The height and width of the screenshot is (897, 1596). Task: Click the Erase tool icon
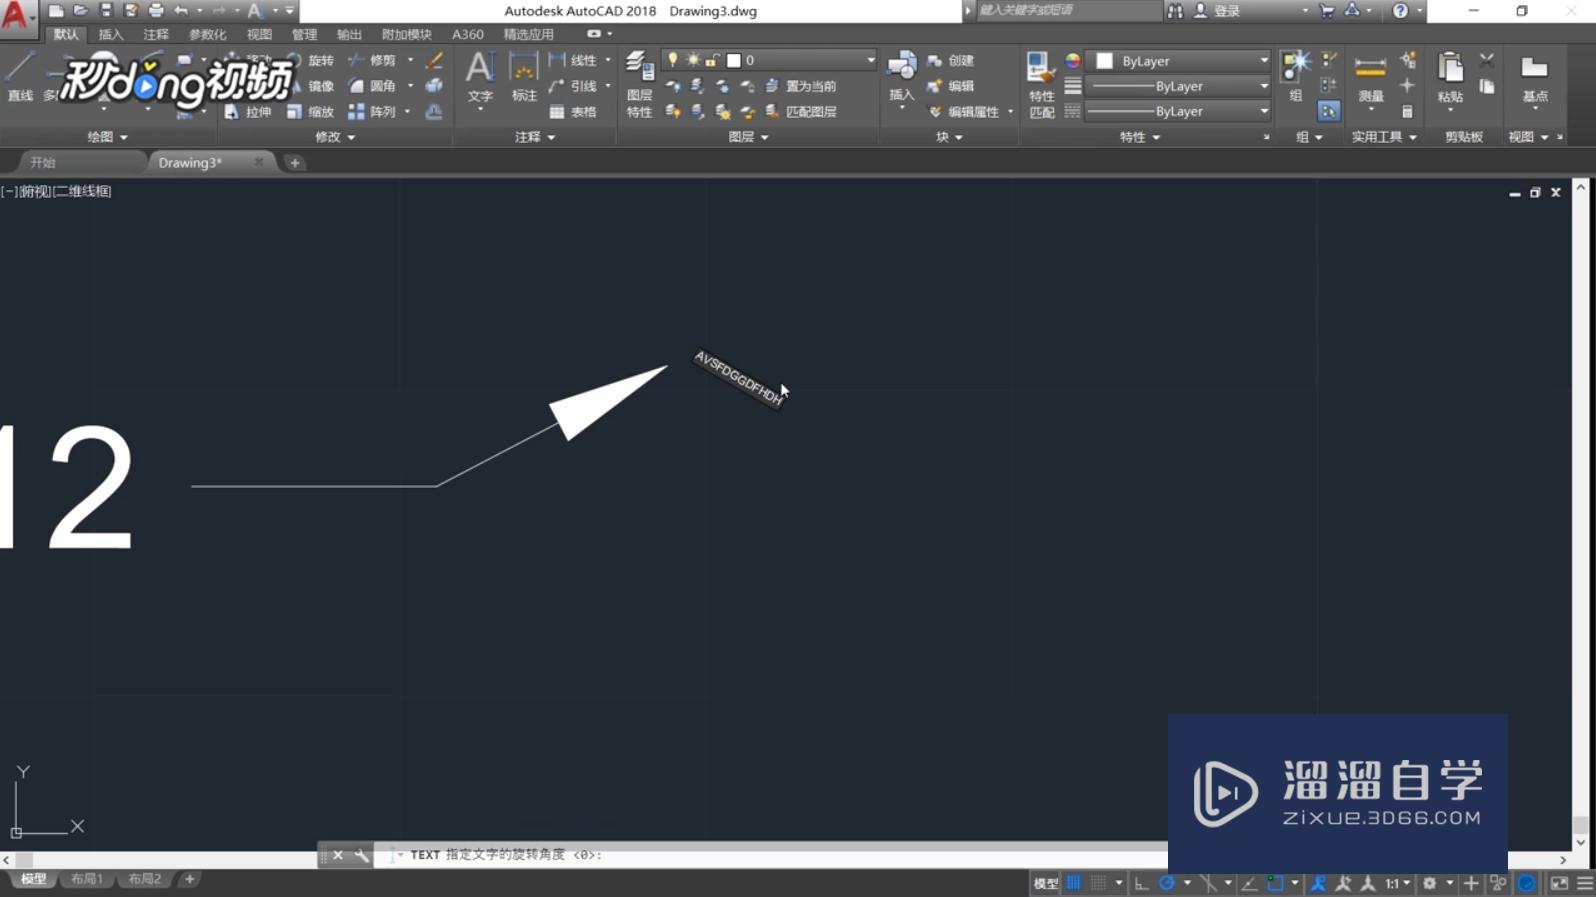click(433, 61)
